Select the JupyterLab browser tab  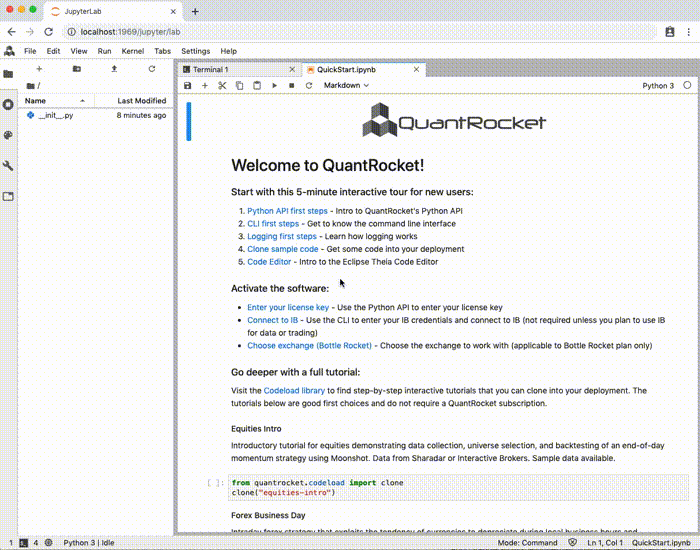pos(113,12)
